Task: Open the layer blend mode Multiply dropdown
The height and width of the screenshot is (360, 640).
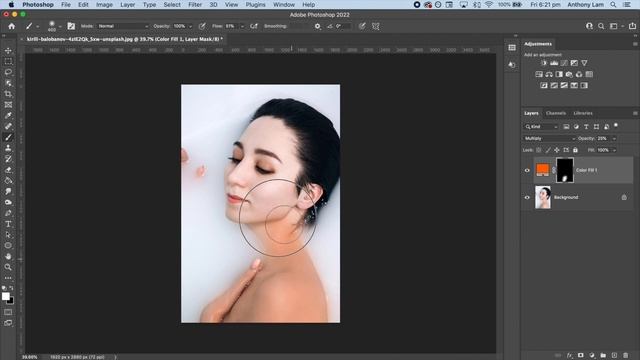Action: tap(549, 138)
